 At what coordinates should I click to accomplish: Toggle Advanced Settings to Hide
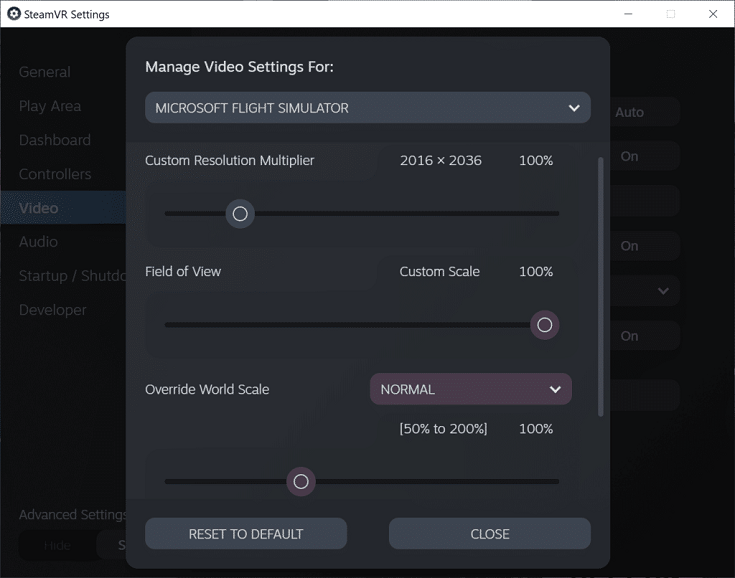57,546
